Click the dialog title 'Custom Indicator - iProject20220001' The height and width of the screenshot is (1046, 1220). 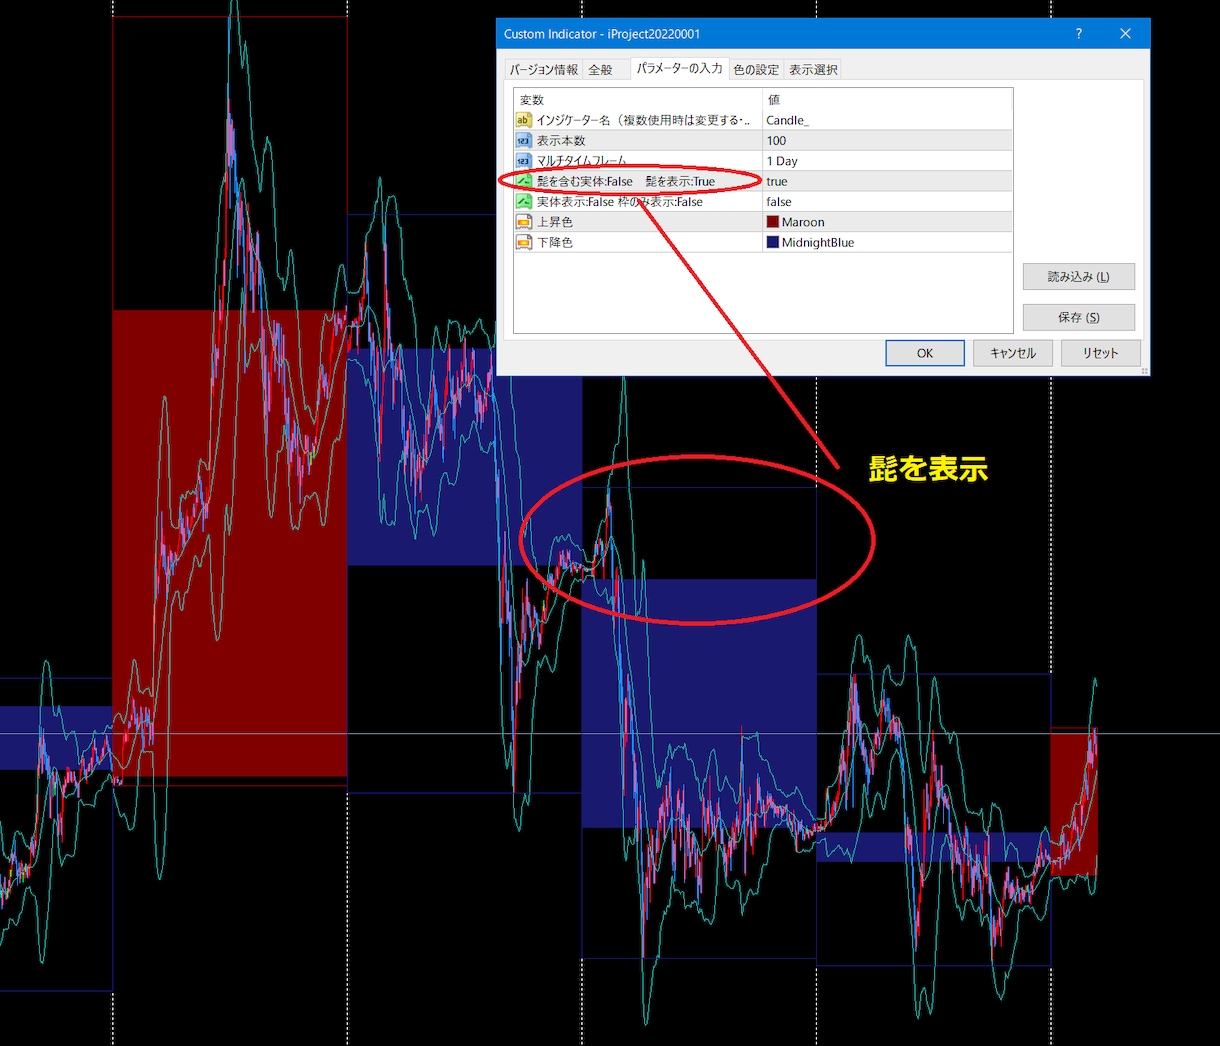coord(602,34)
